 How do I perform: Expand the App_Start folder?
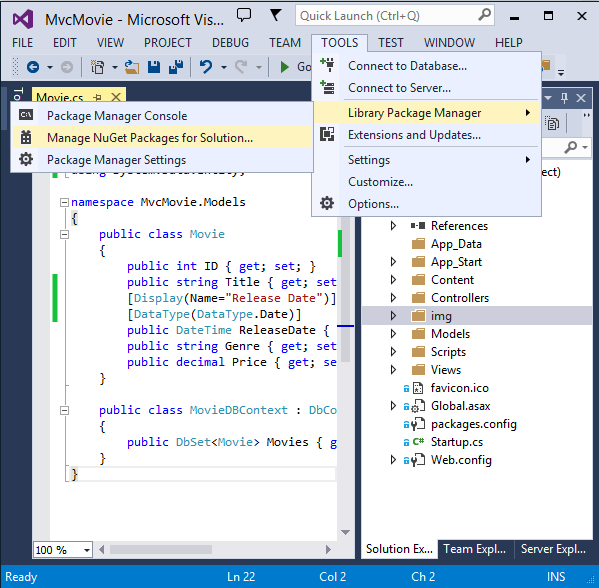point(393,262)
